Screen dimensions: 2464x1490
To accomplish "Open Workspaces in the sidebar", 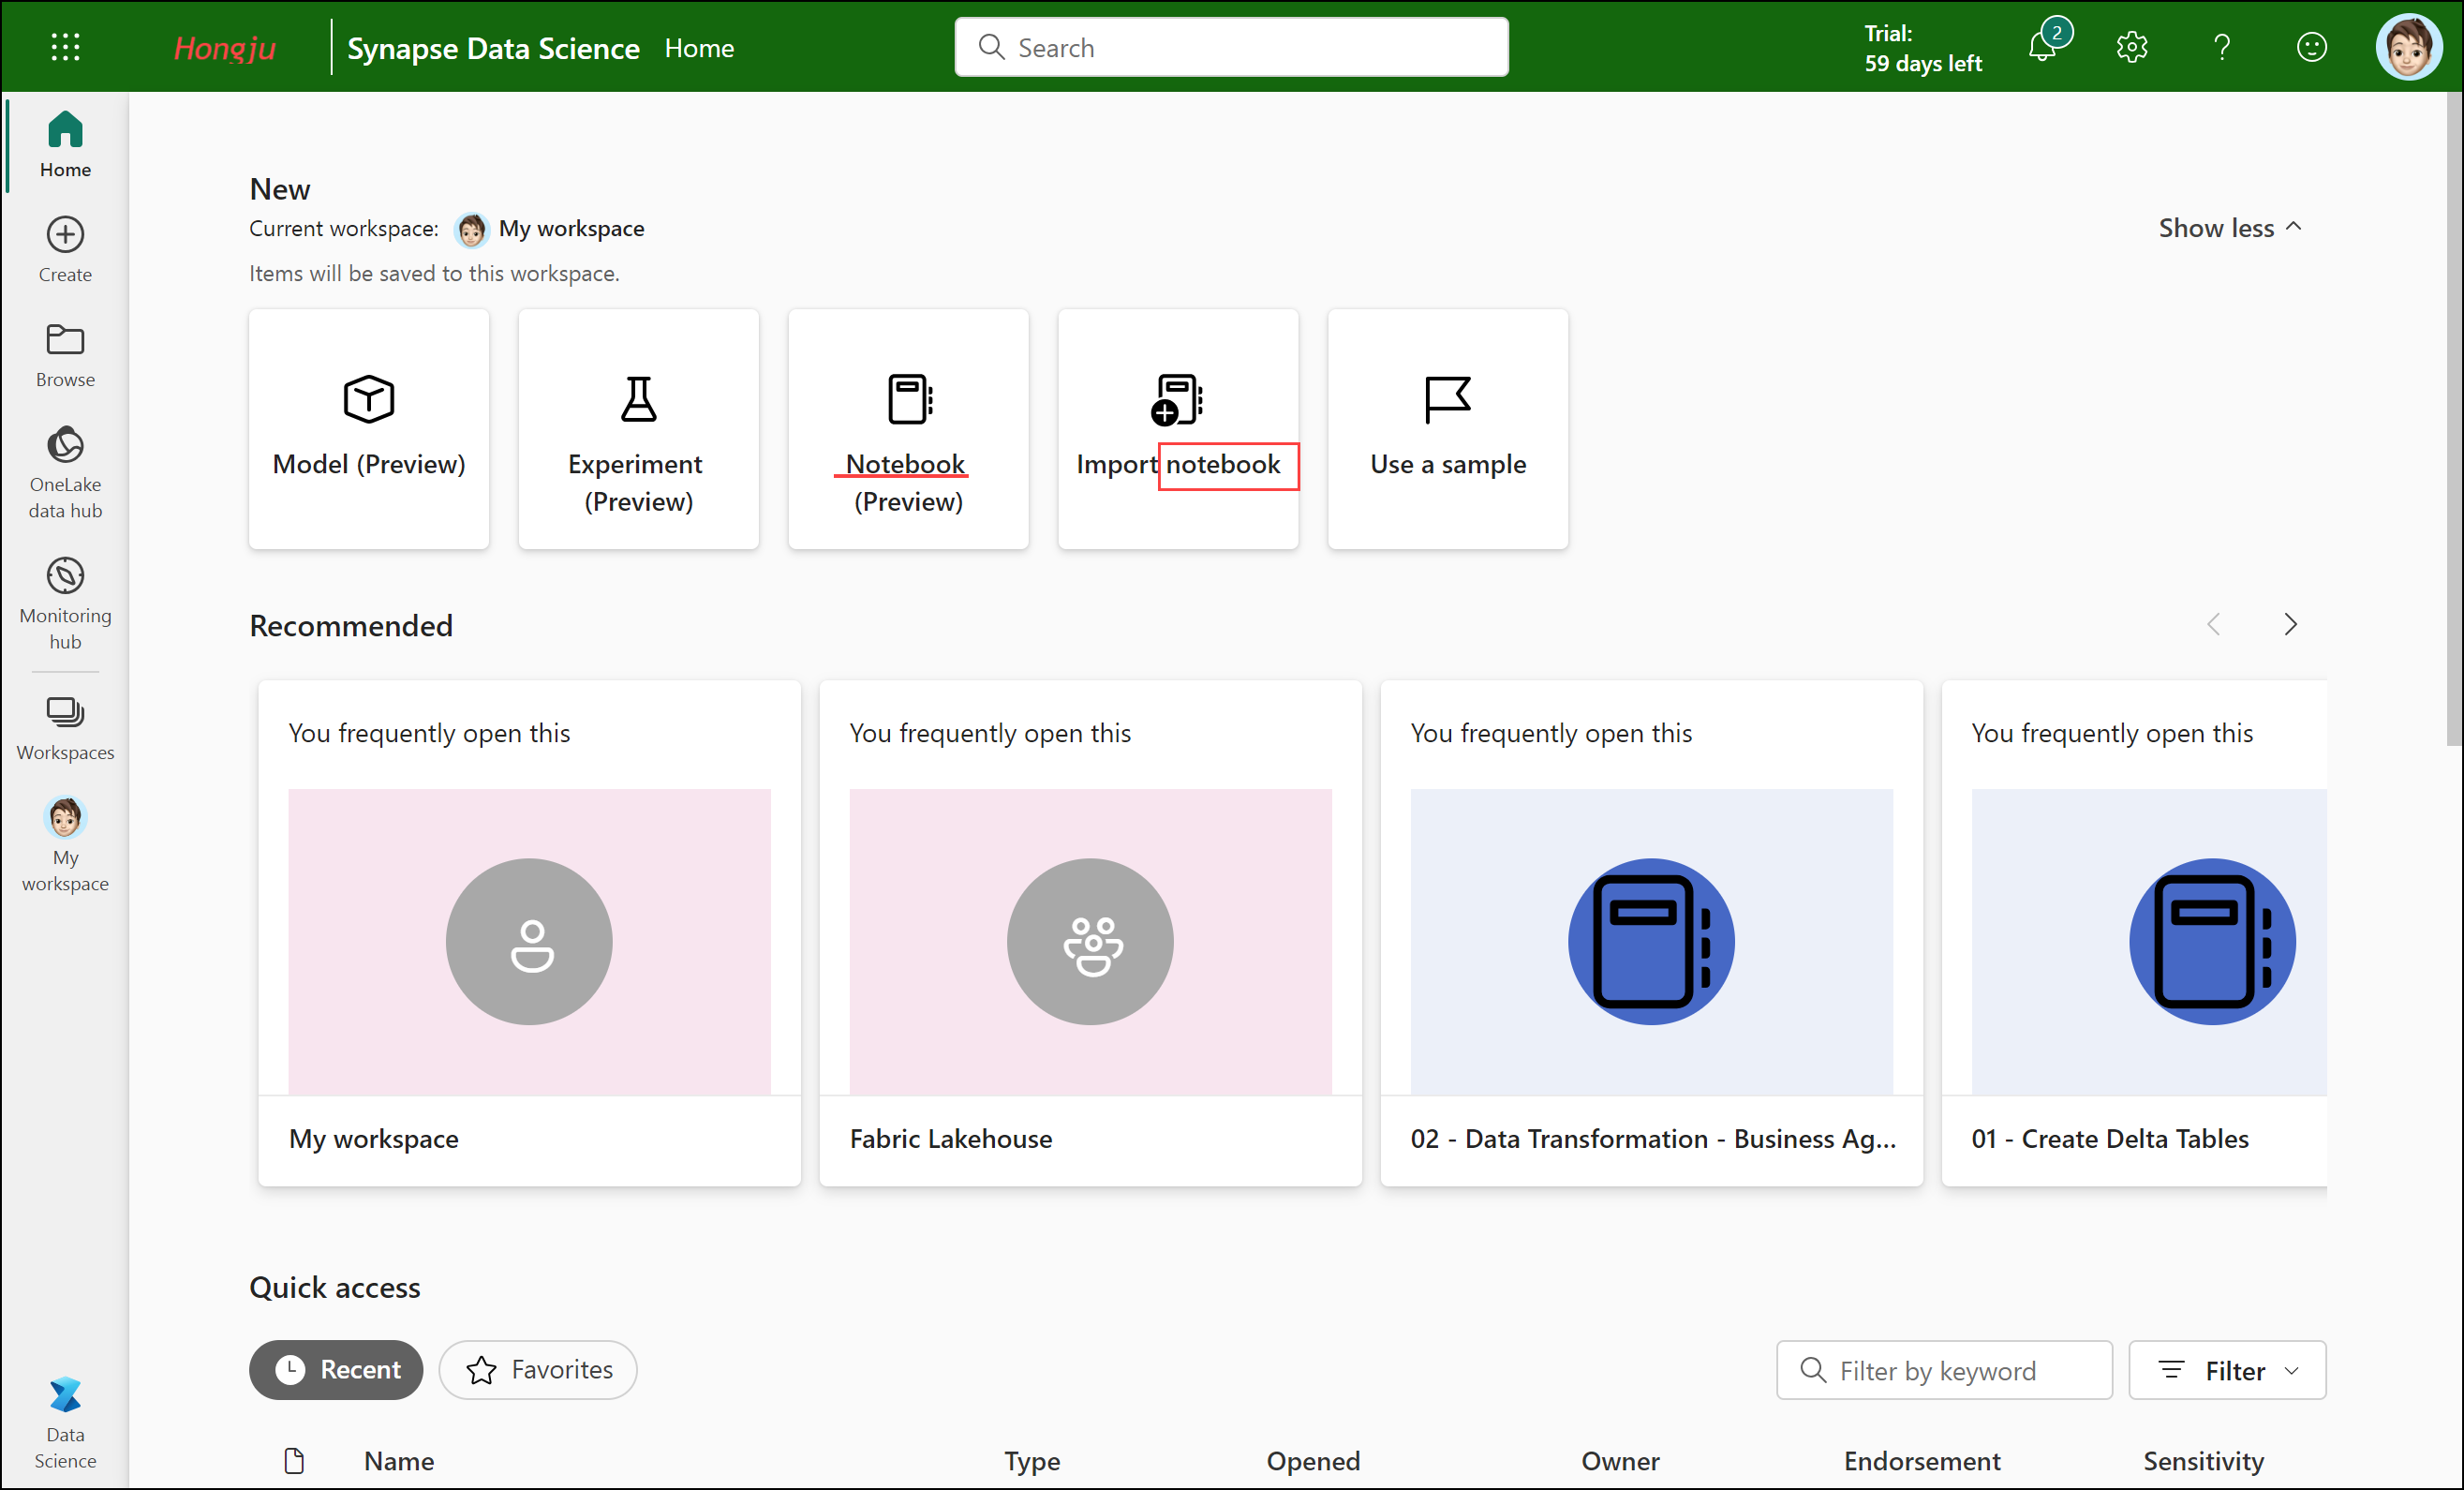I will 65,729.
